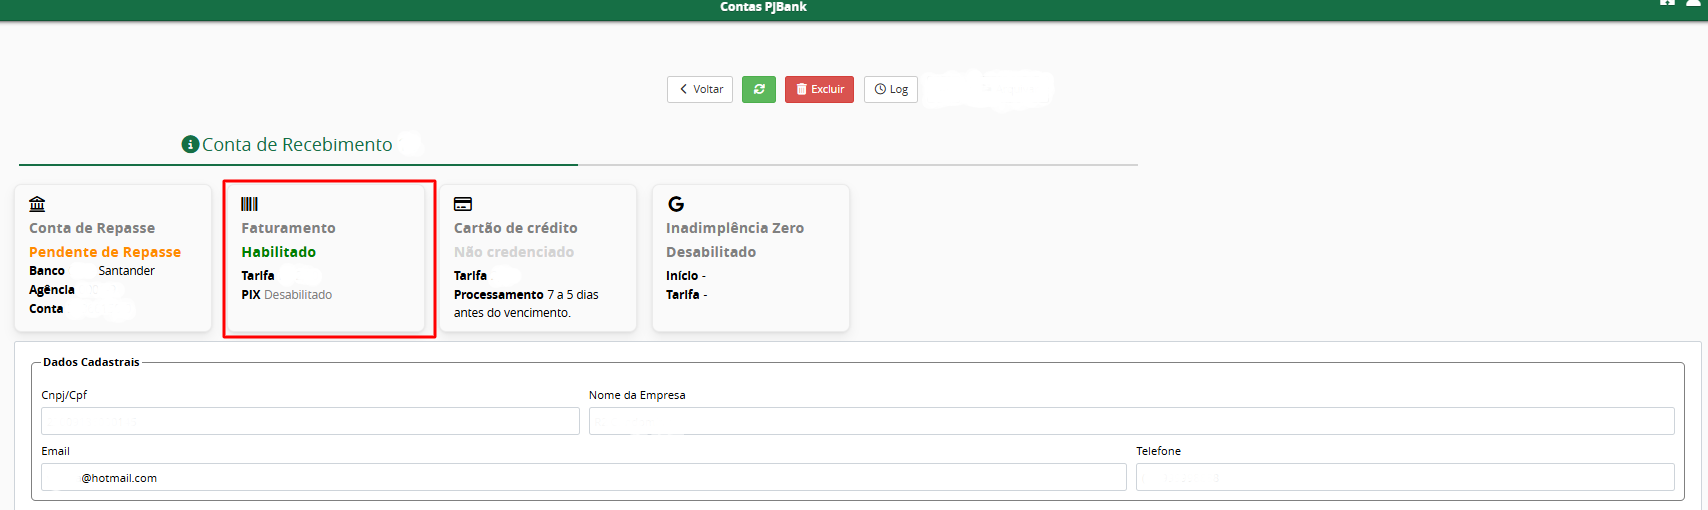Screen dimensions: 1708x510
Task: Focus the Nome da Empresa field
Action: [x=1131, y=421]
